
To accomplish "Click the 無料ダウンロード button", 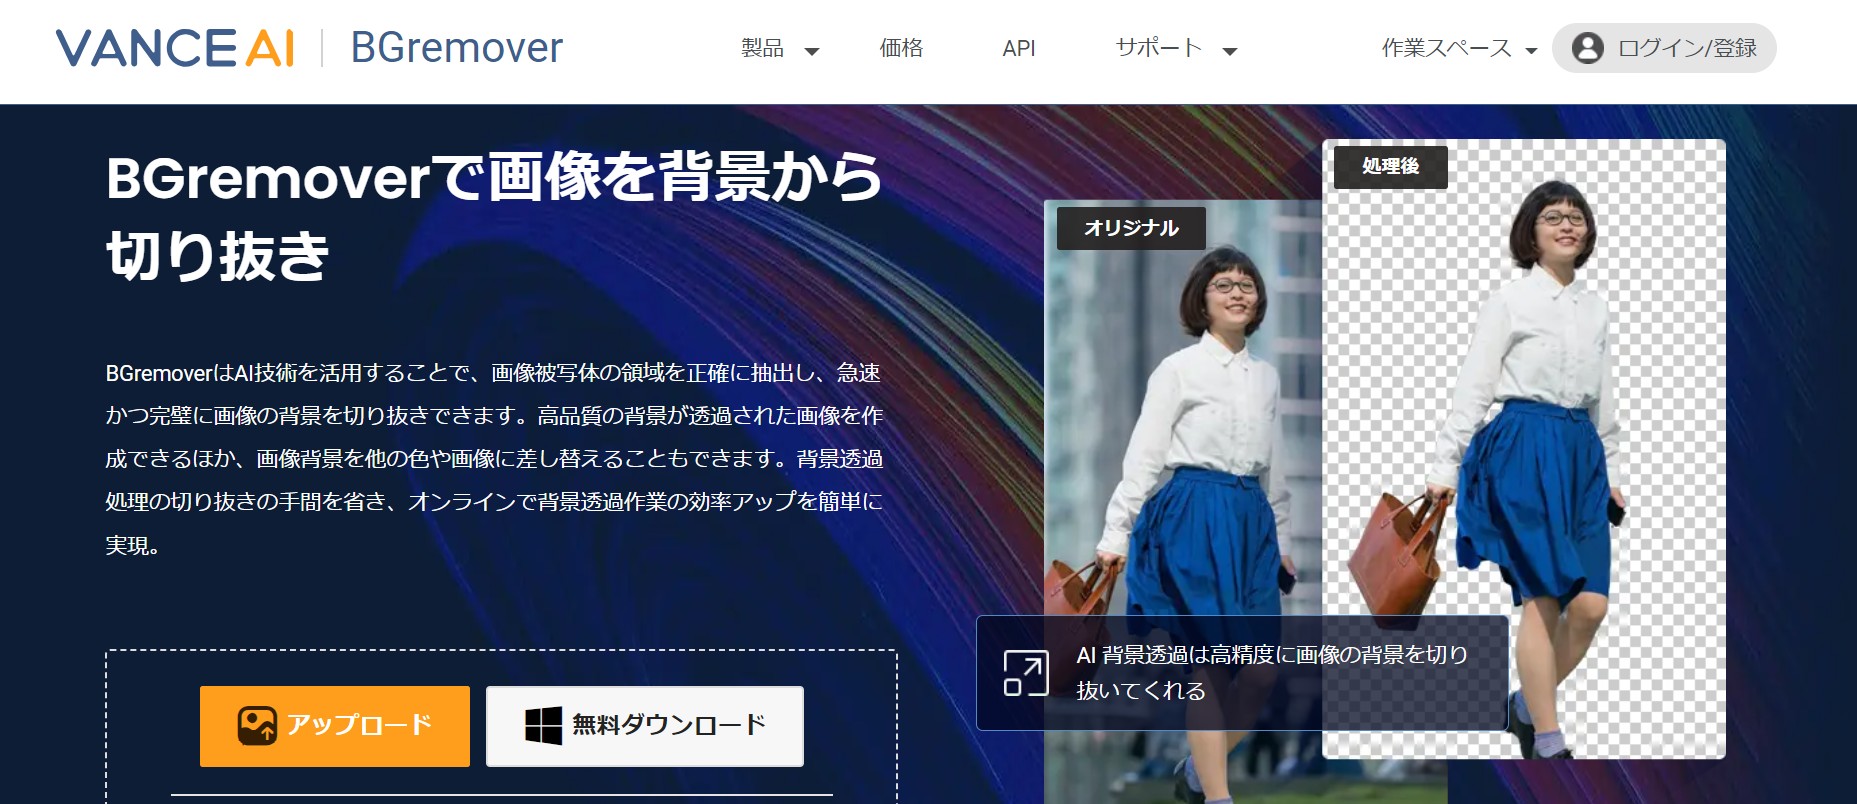I will (645, 726).
